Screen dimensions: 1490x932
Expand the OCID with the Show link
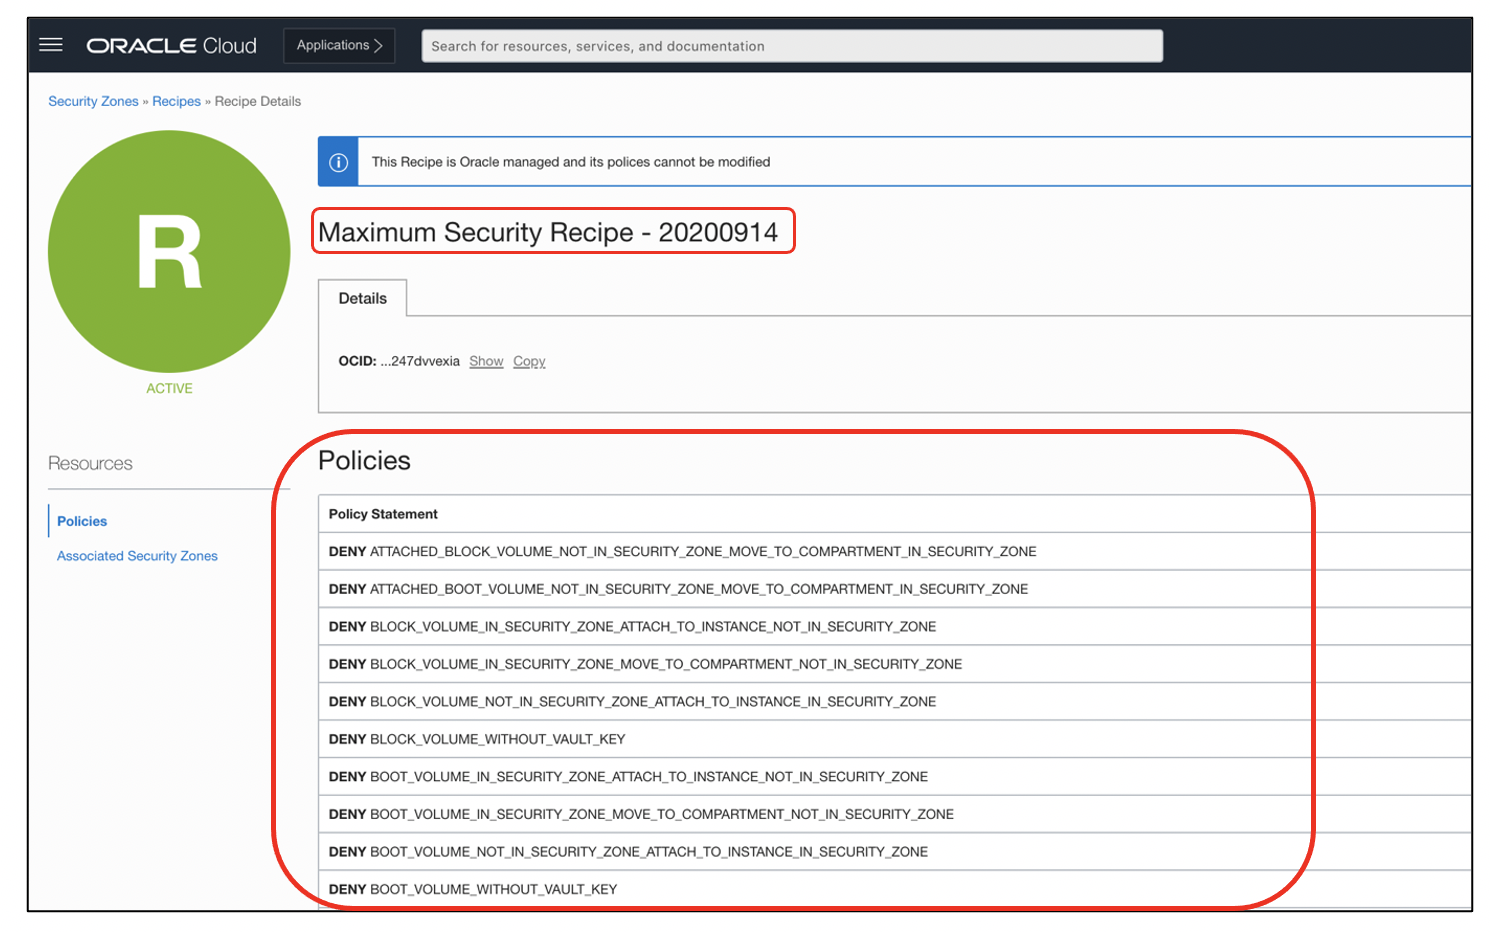pos(486,361)
